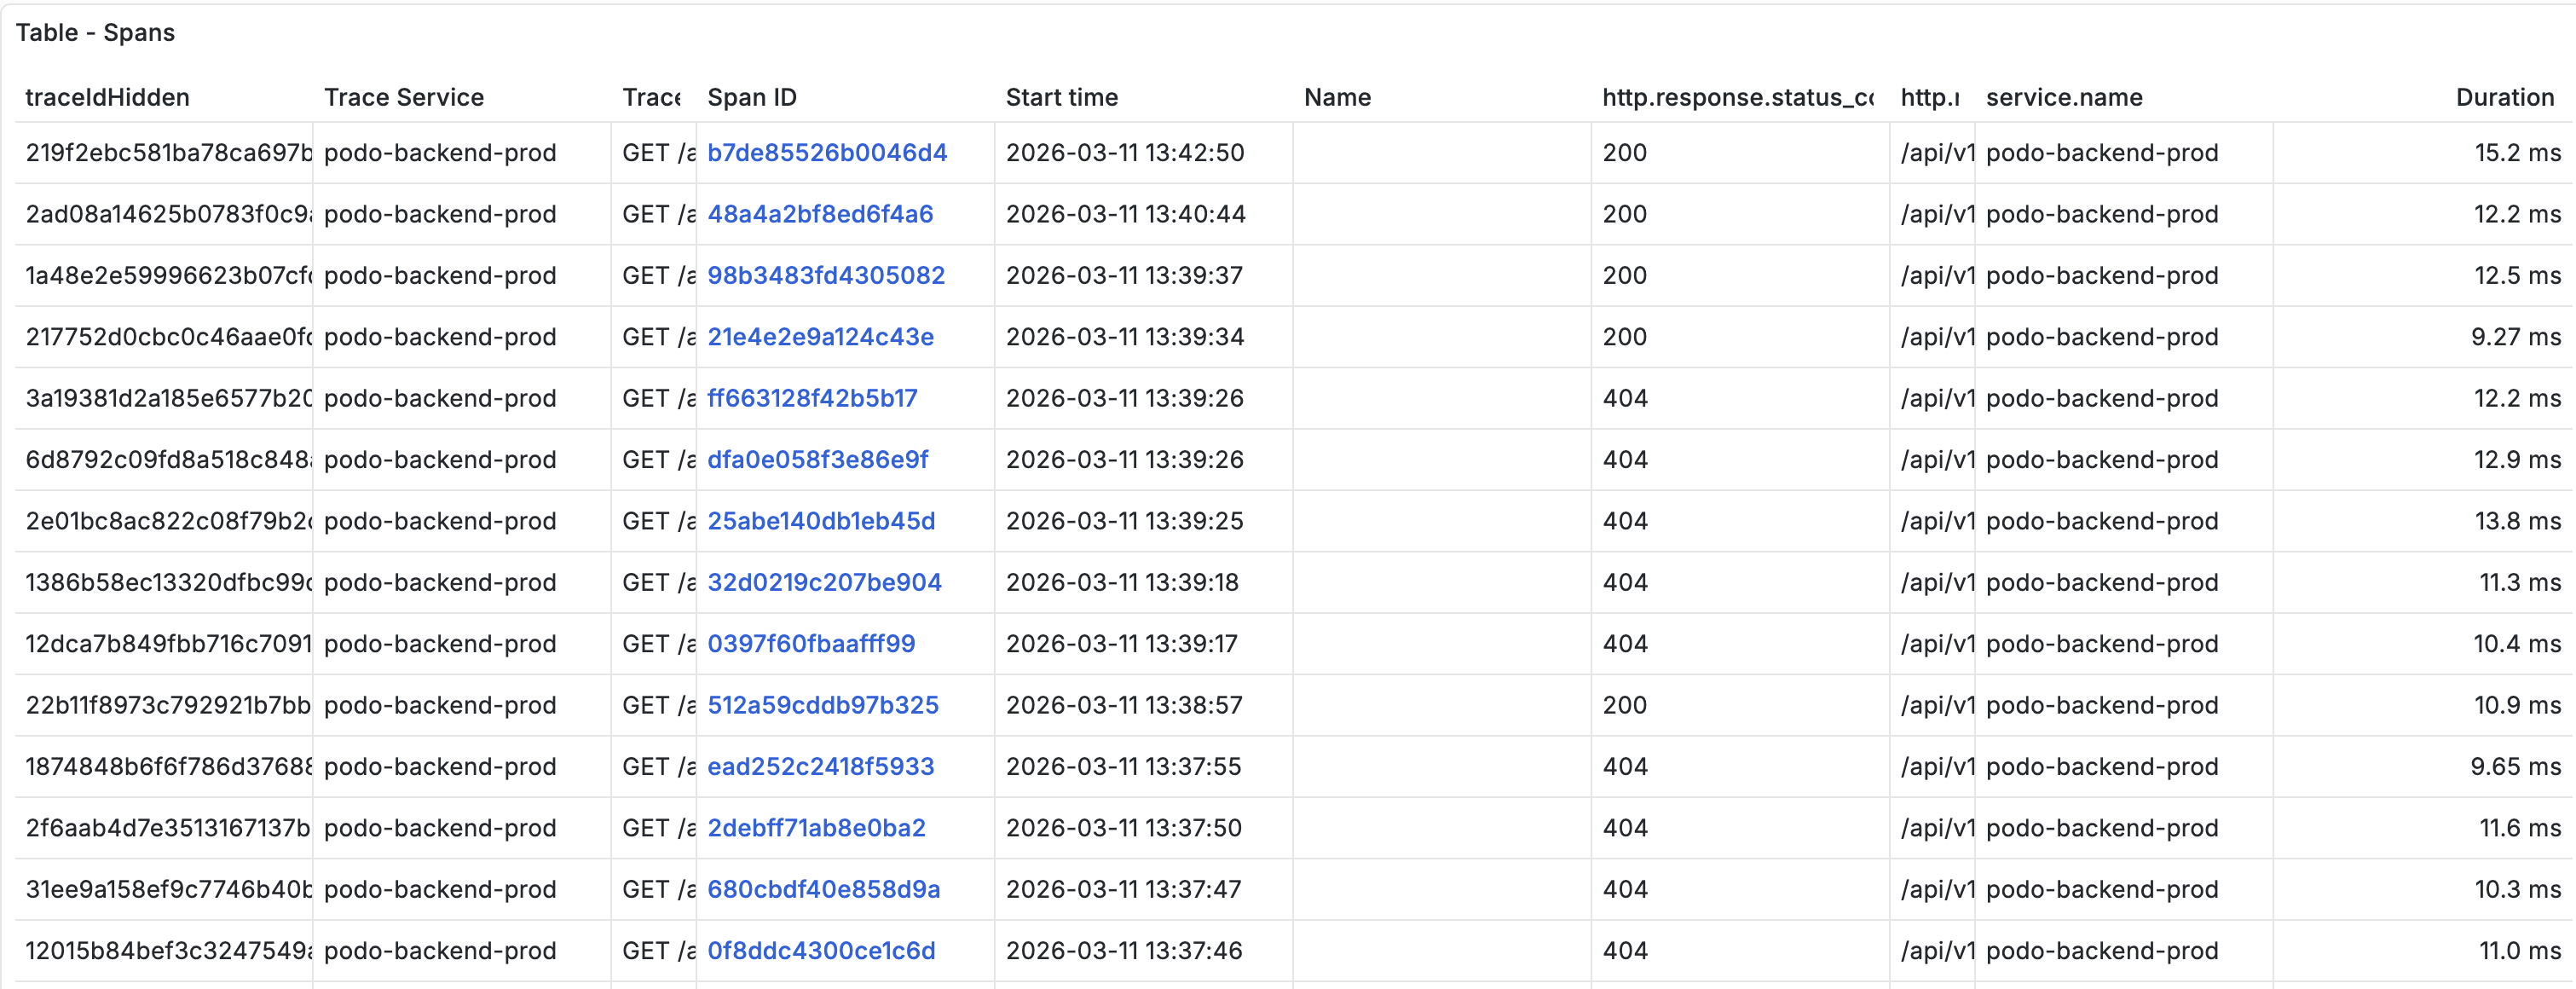Sort by the Trace Service column header
Viewport: 2576px width, 989px height.
pos(404,97)
